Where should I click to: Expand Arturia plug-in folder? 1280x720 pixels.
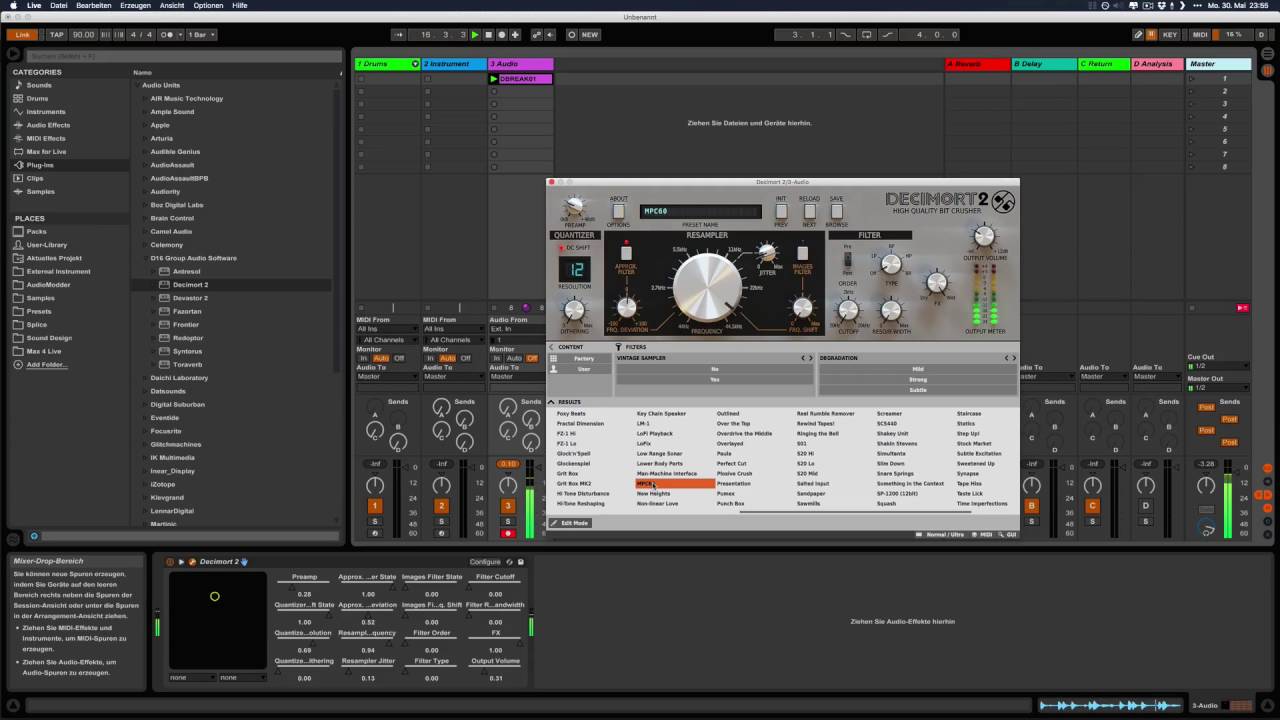click(146, 138)
